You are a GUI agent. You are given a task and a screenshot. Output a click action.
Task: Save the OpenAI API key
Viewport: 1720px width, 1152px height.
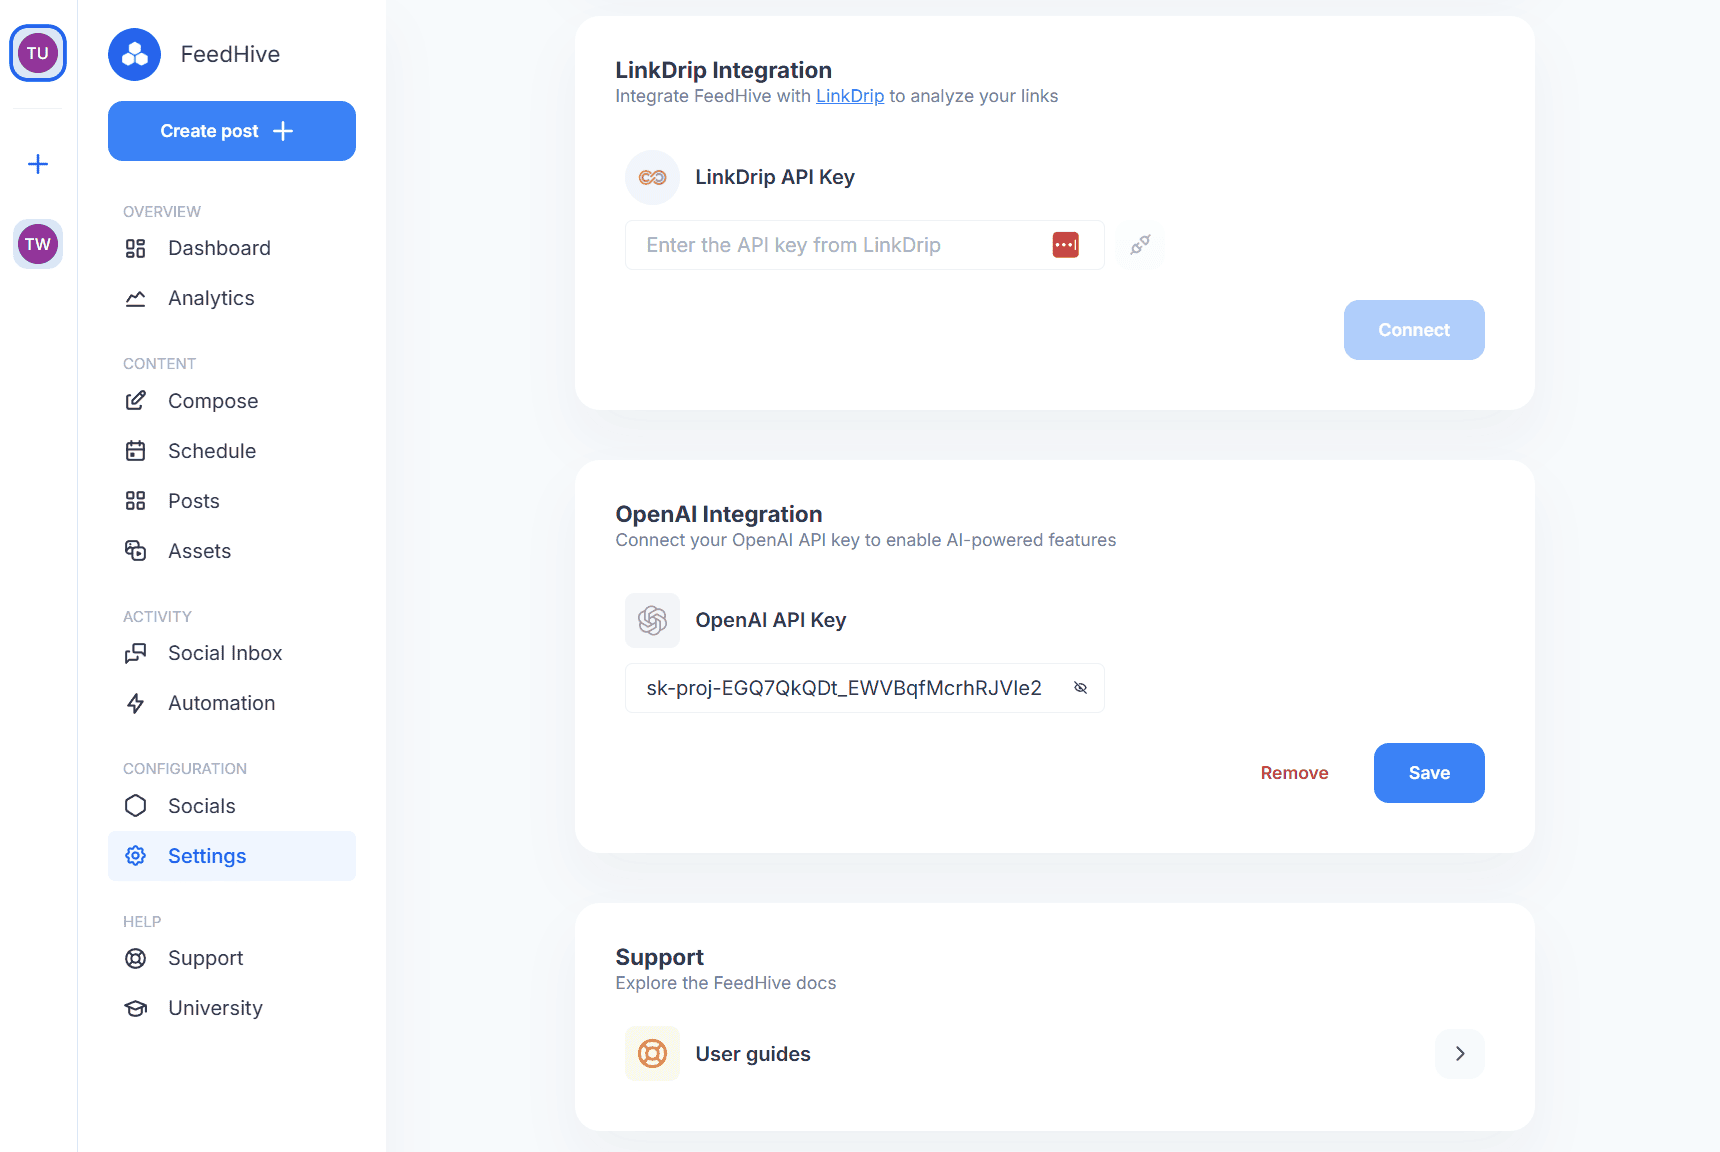pyautogui.click(x=1429, y=773)
